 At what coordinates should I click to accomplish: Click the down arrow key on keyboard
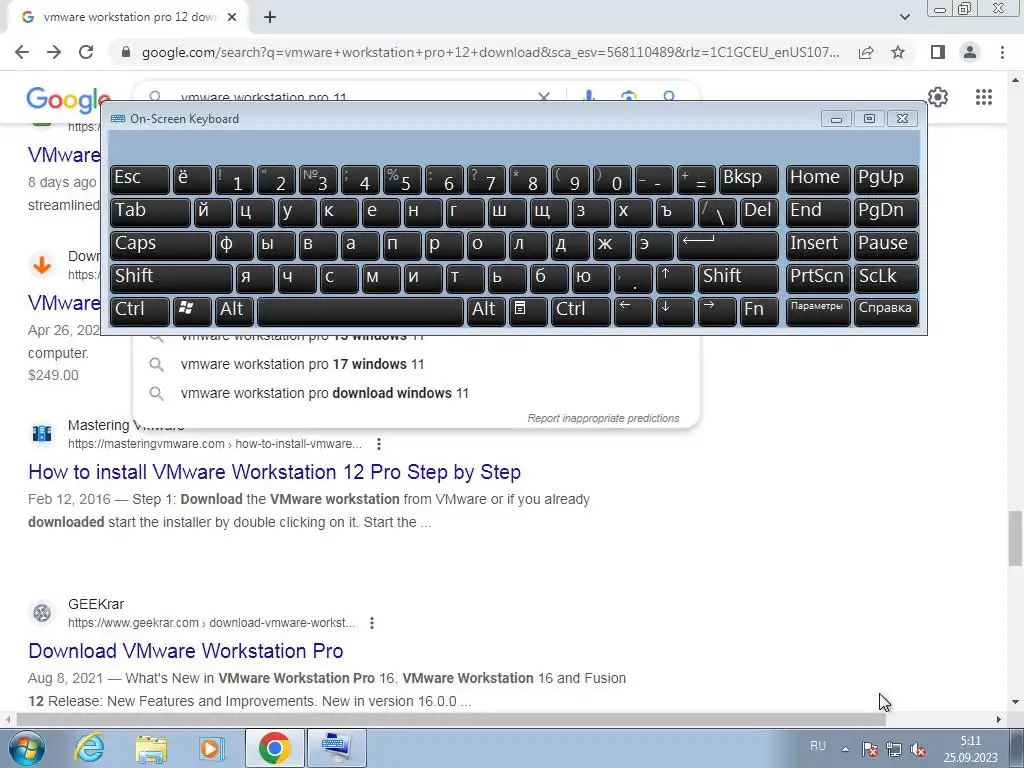pyautogui.click(x=675, y=310)
